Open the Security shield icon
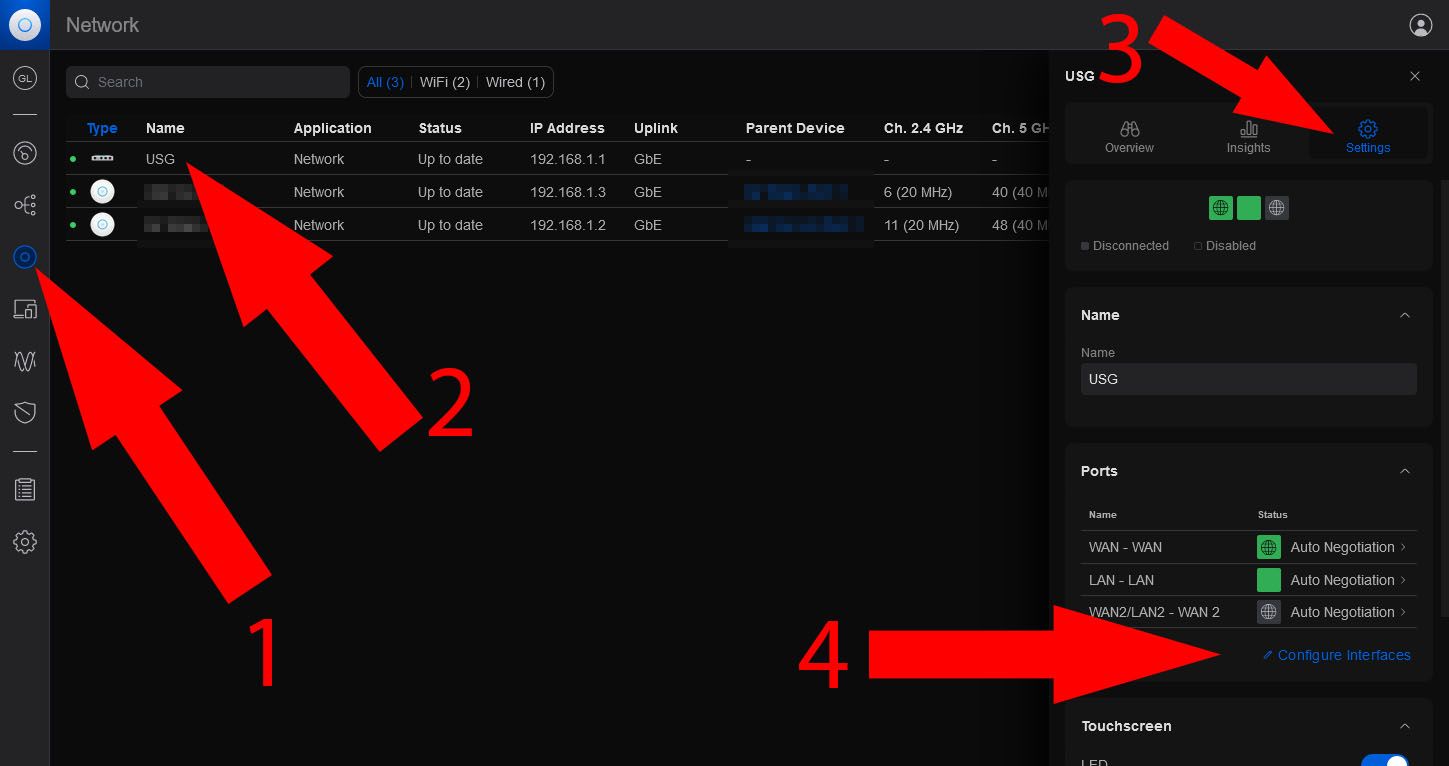The height and width of the screenshot is (766, 1449). 25,412
